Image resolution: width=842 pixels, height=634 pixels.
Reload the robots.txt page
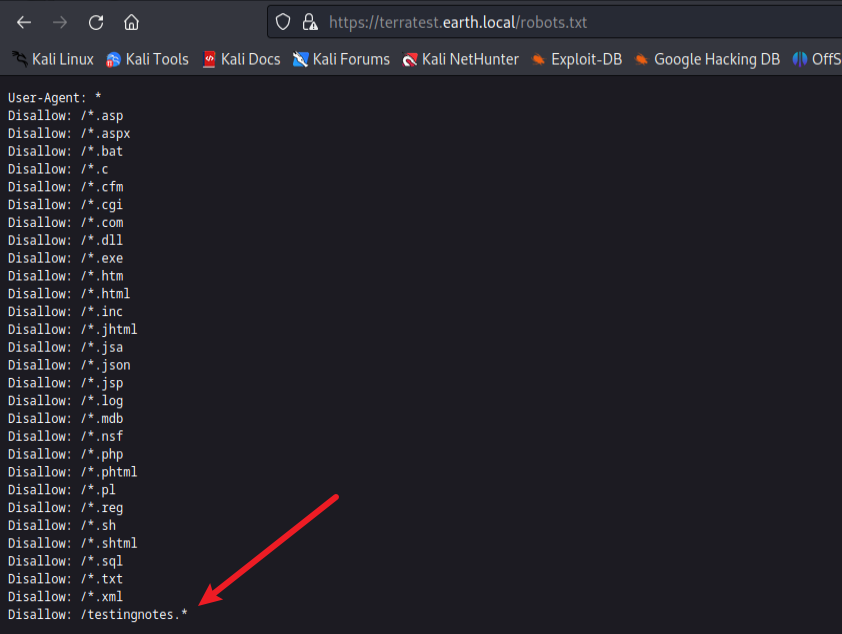pyautogui.click(x=96, y=22)
